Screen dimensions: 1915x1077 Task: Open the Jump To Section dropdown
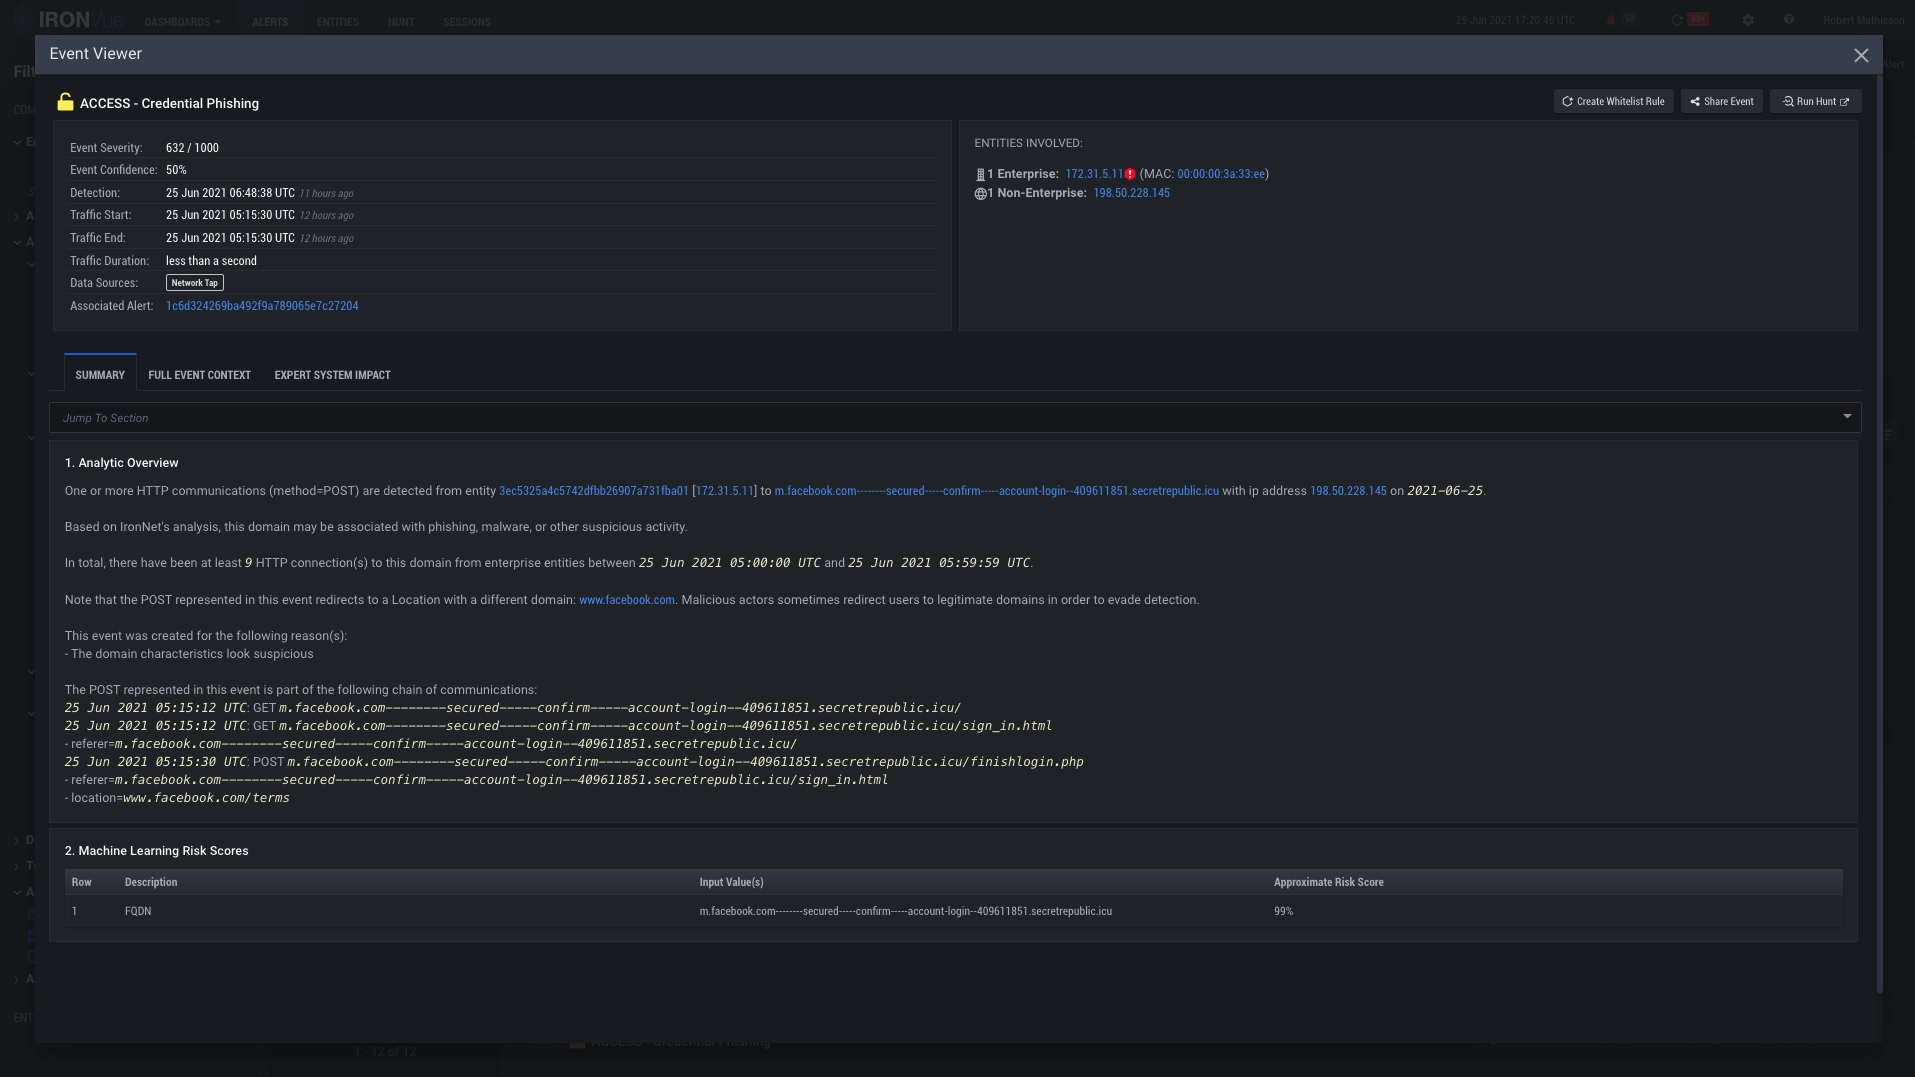(1845, 417)
